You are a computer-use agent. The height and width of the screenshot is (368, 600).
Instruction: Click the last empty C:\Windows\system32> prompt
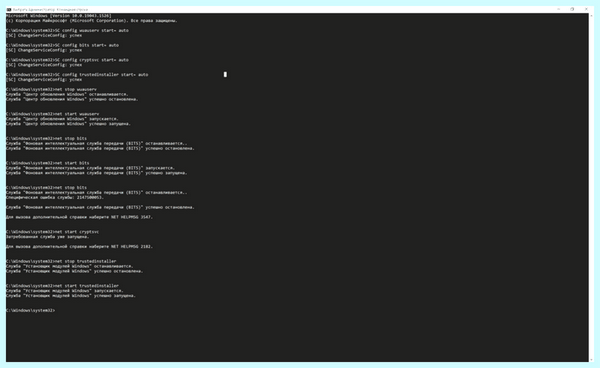[31, 311]
